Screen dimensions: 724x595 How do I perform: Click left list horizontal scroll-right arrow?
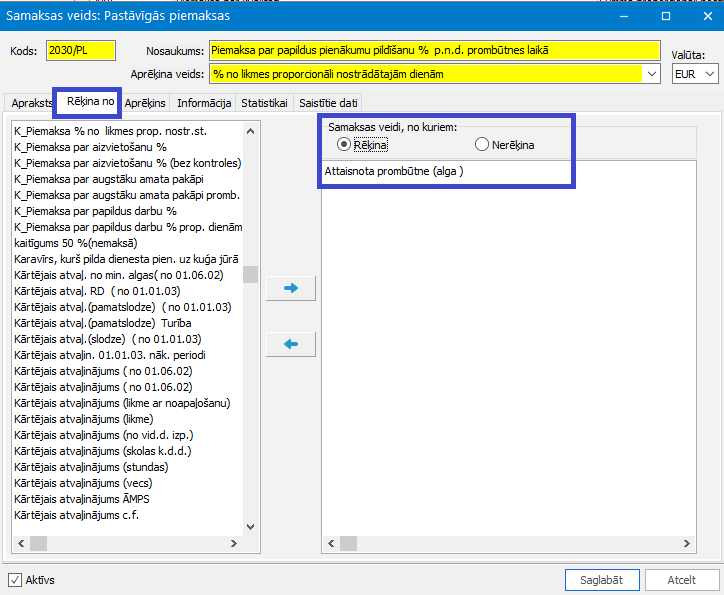(234, 544)
